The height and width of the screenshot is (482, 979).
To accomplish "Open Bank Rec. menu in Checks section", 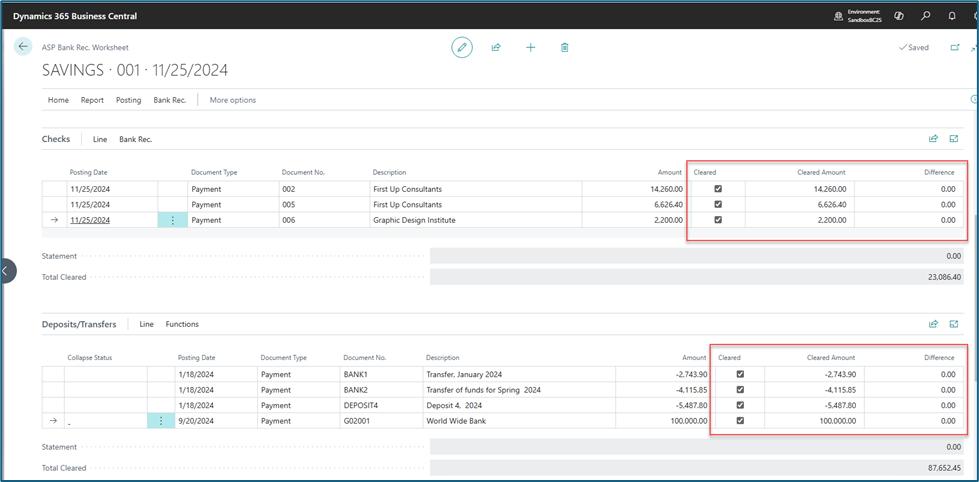I will click(x=135, y=139).
